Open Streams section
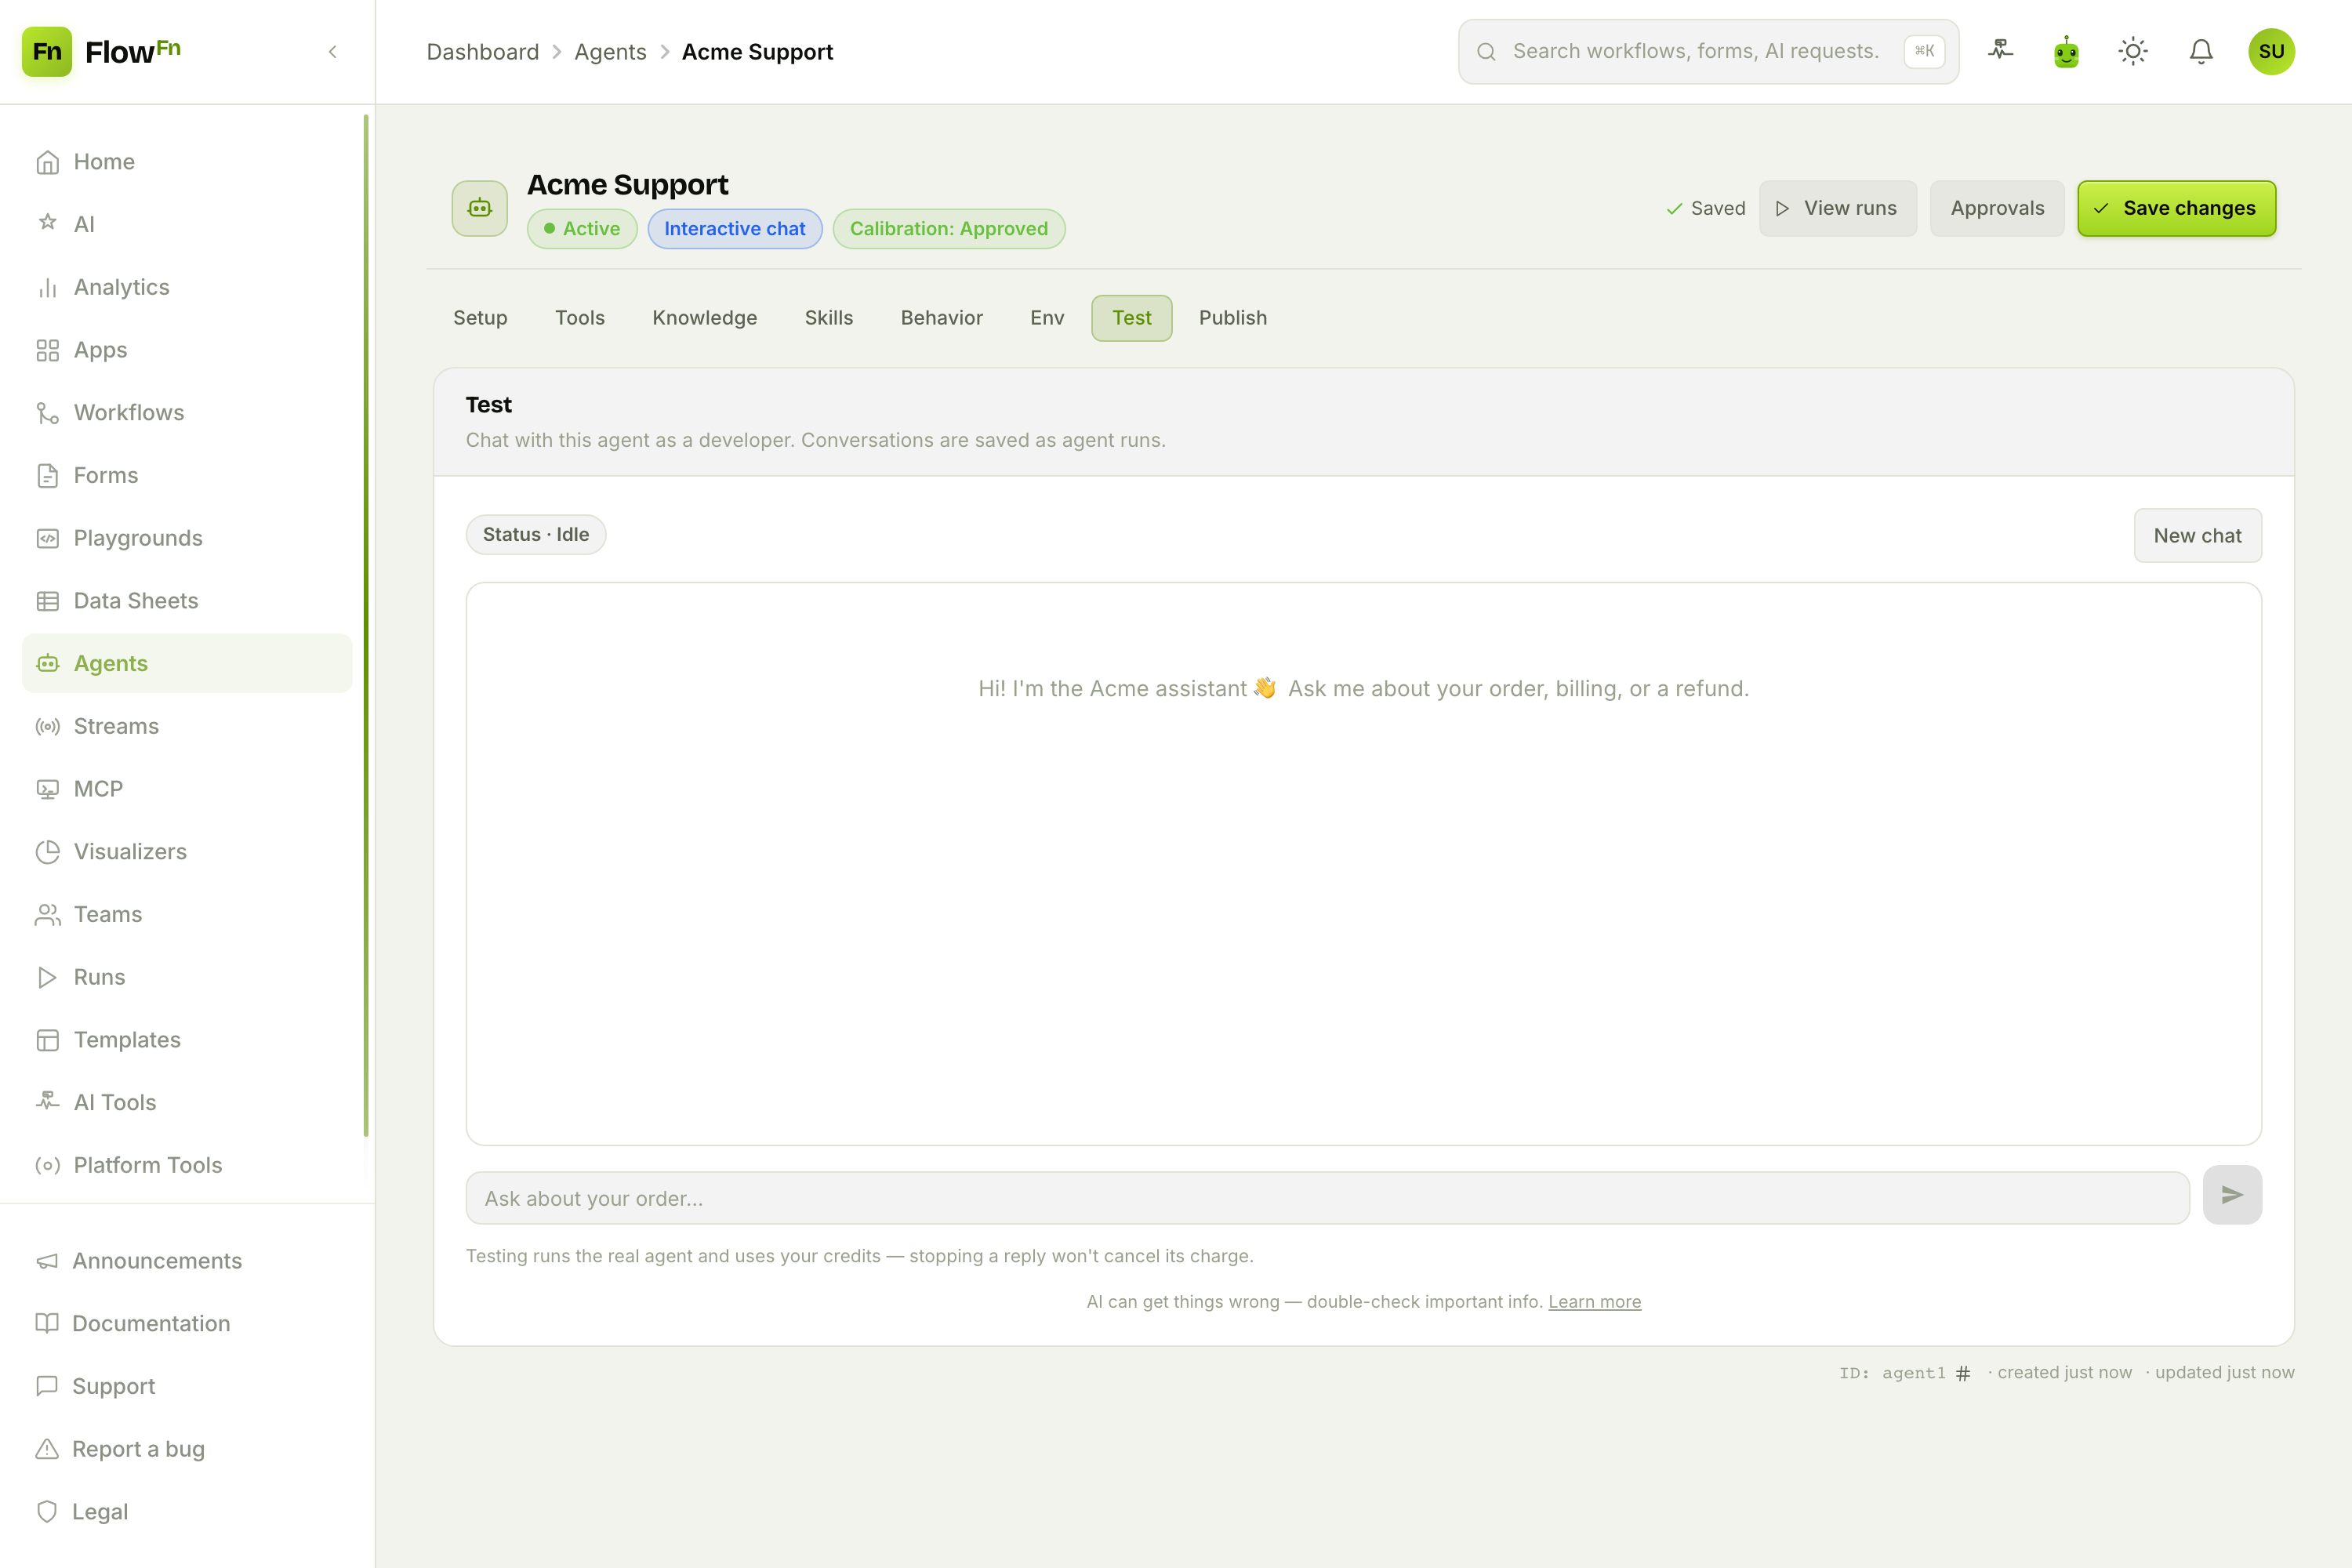This screenshot has width=2352, height=1568. [x=187, y=726]
